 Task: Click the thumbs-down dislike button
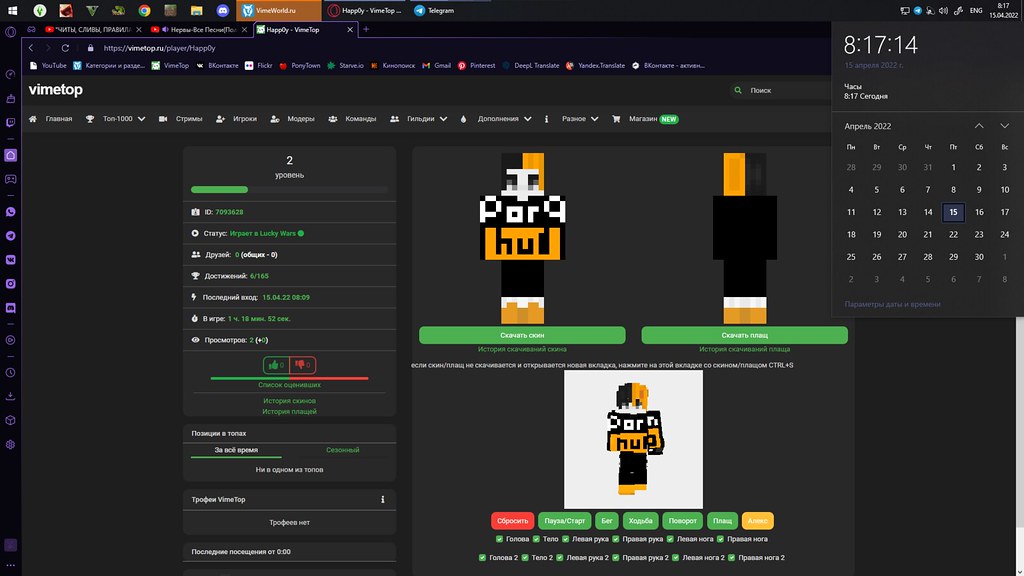click(303, 365)
